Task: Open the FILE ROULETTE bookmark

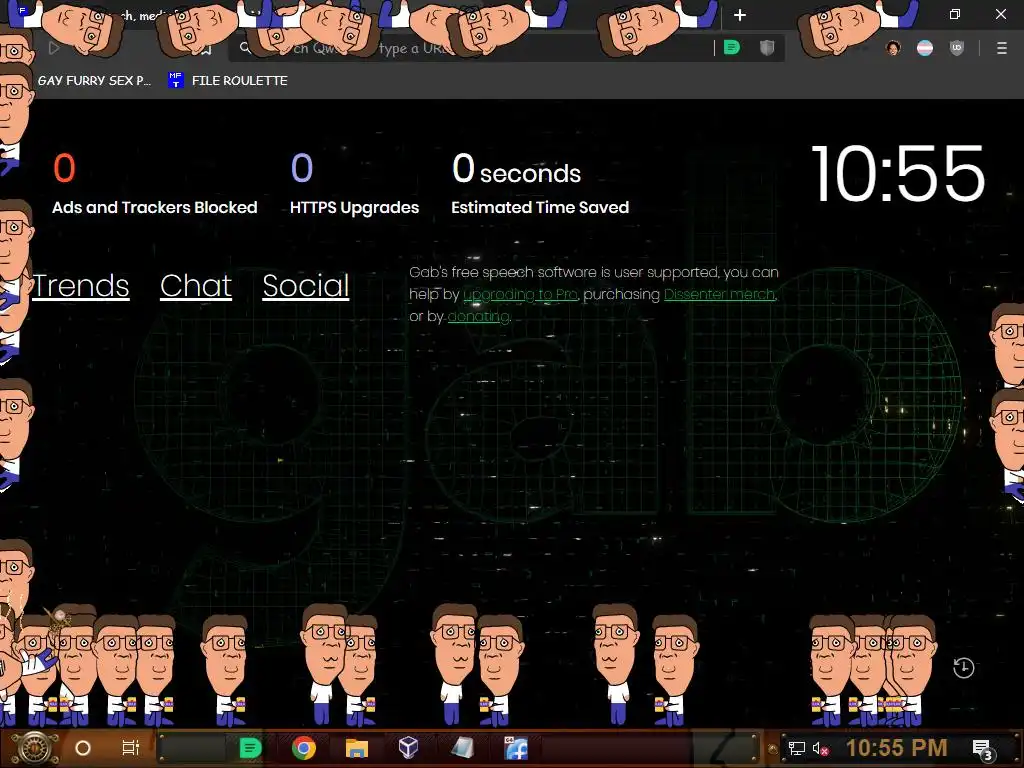Action: click(228, 80)
